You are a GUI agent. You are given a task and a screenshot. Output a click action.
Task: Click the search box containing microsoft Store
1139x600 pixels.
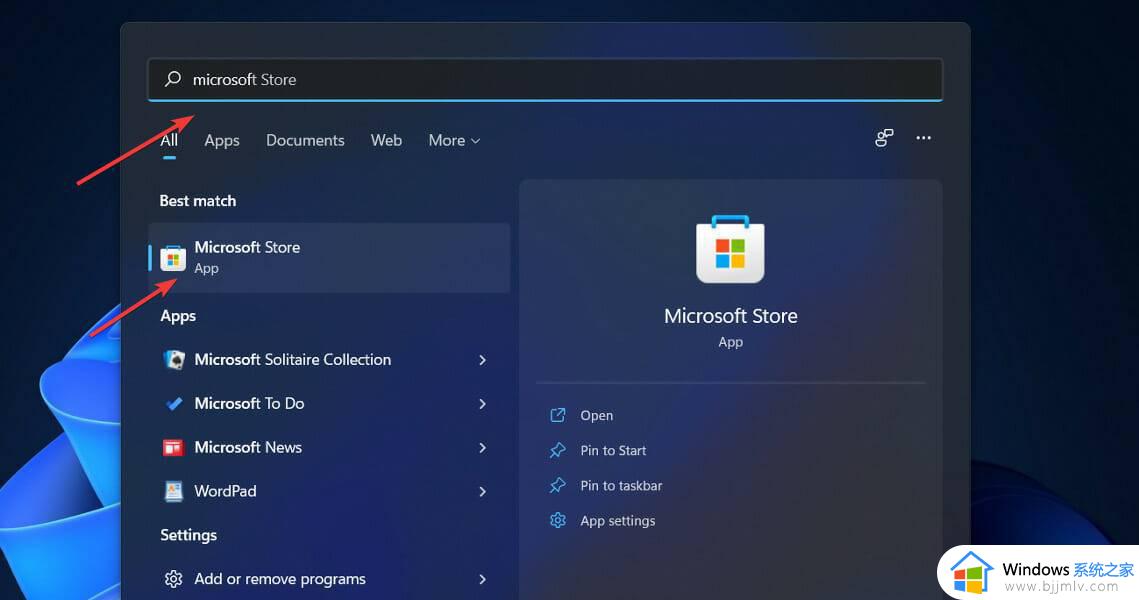pos(545,80)
